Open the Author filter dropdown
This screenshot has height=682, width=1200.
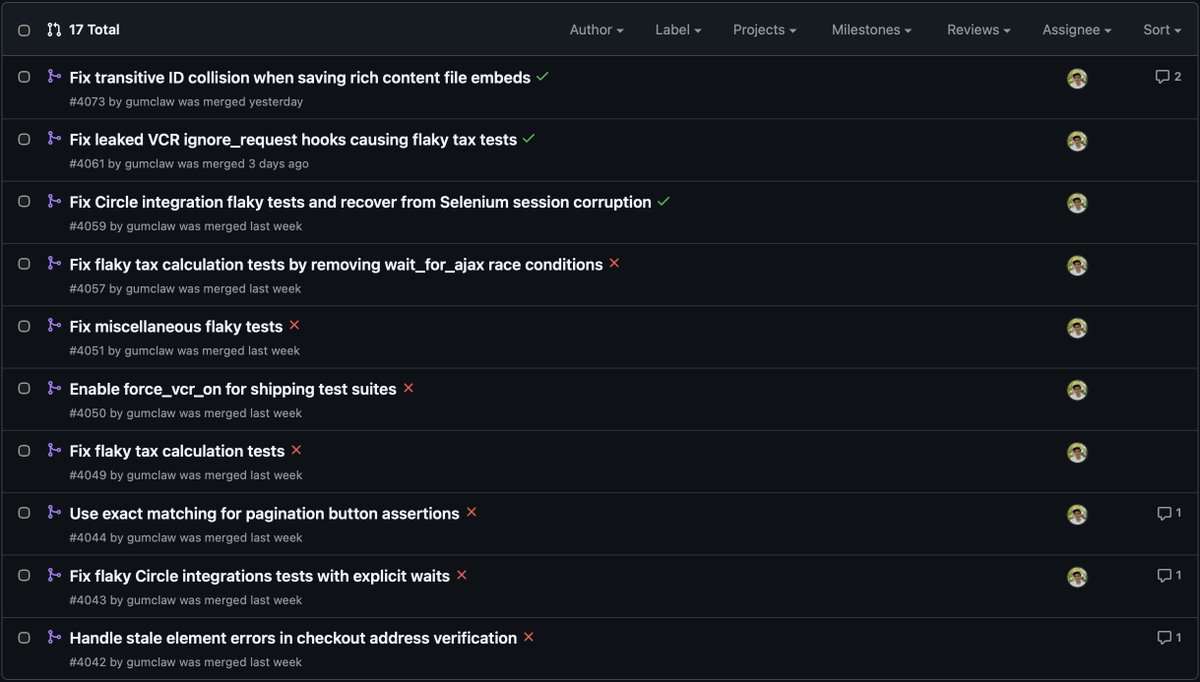pos(596,29)
